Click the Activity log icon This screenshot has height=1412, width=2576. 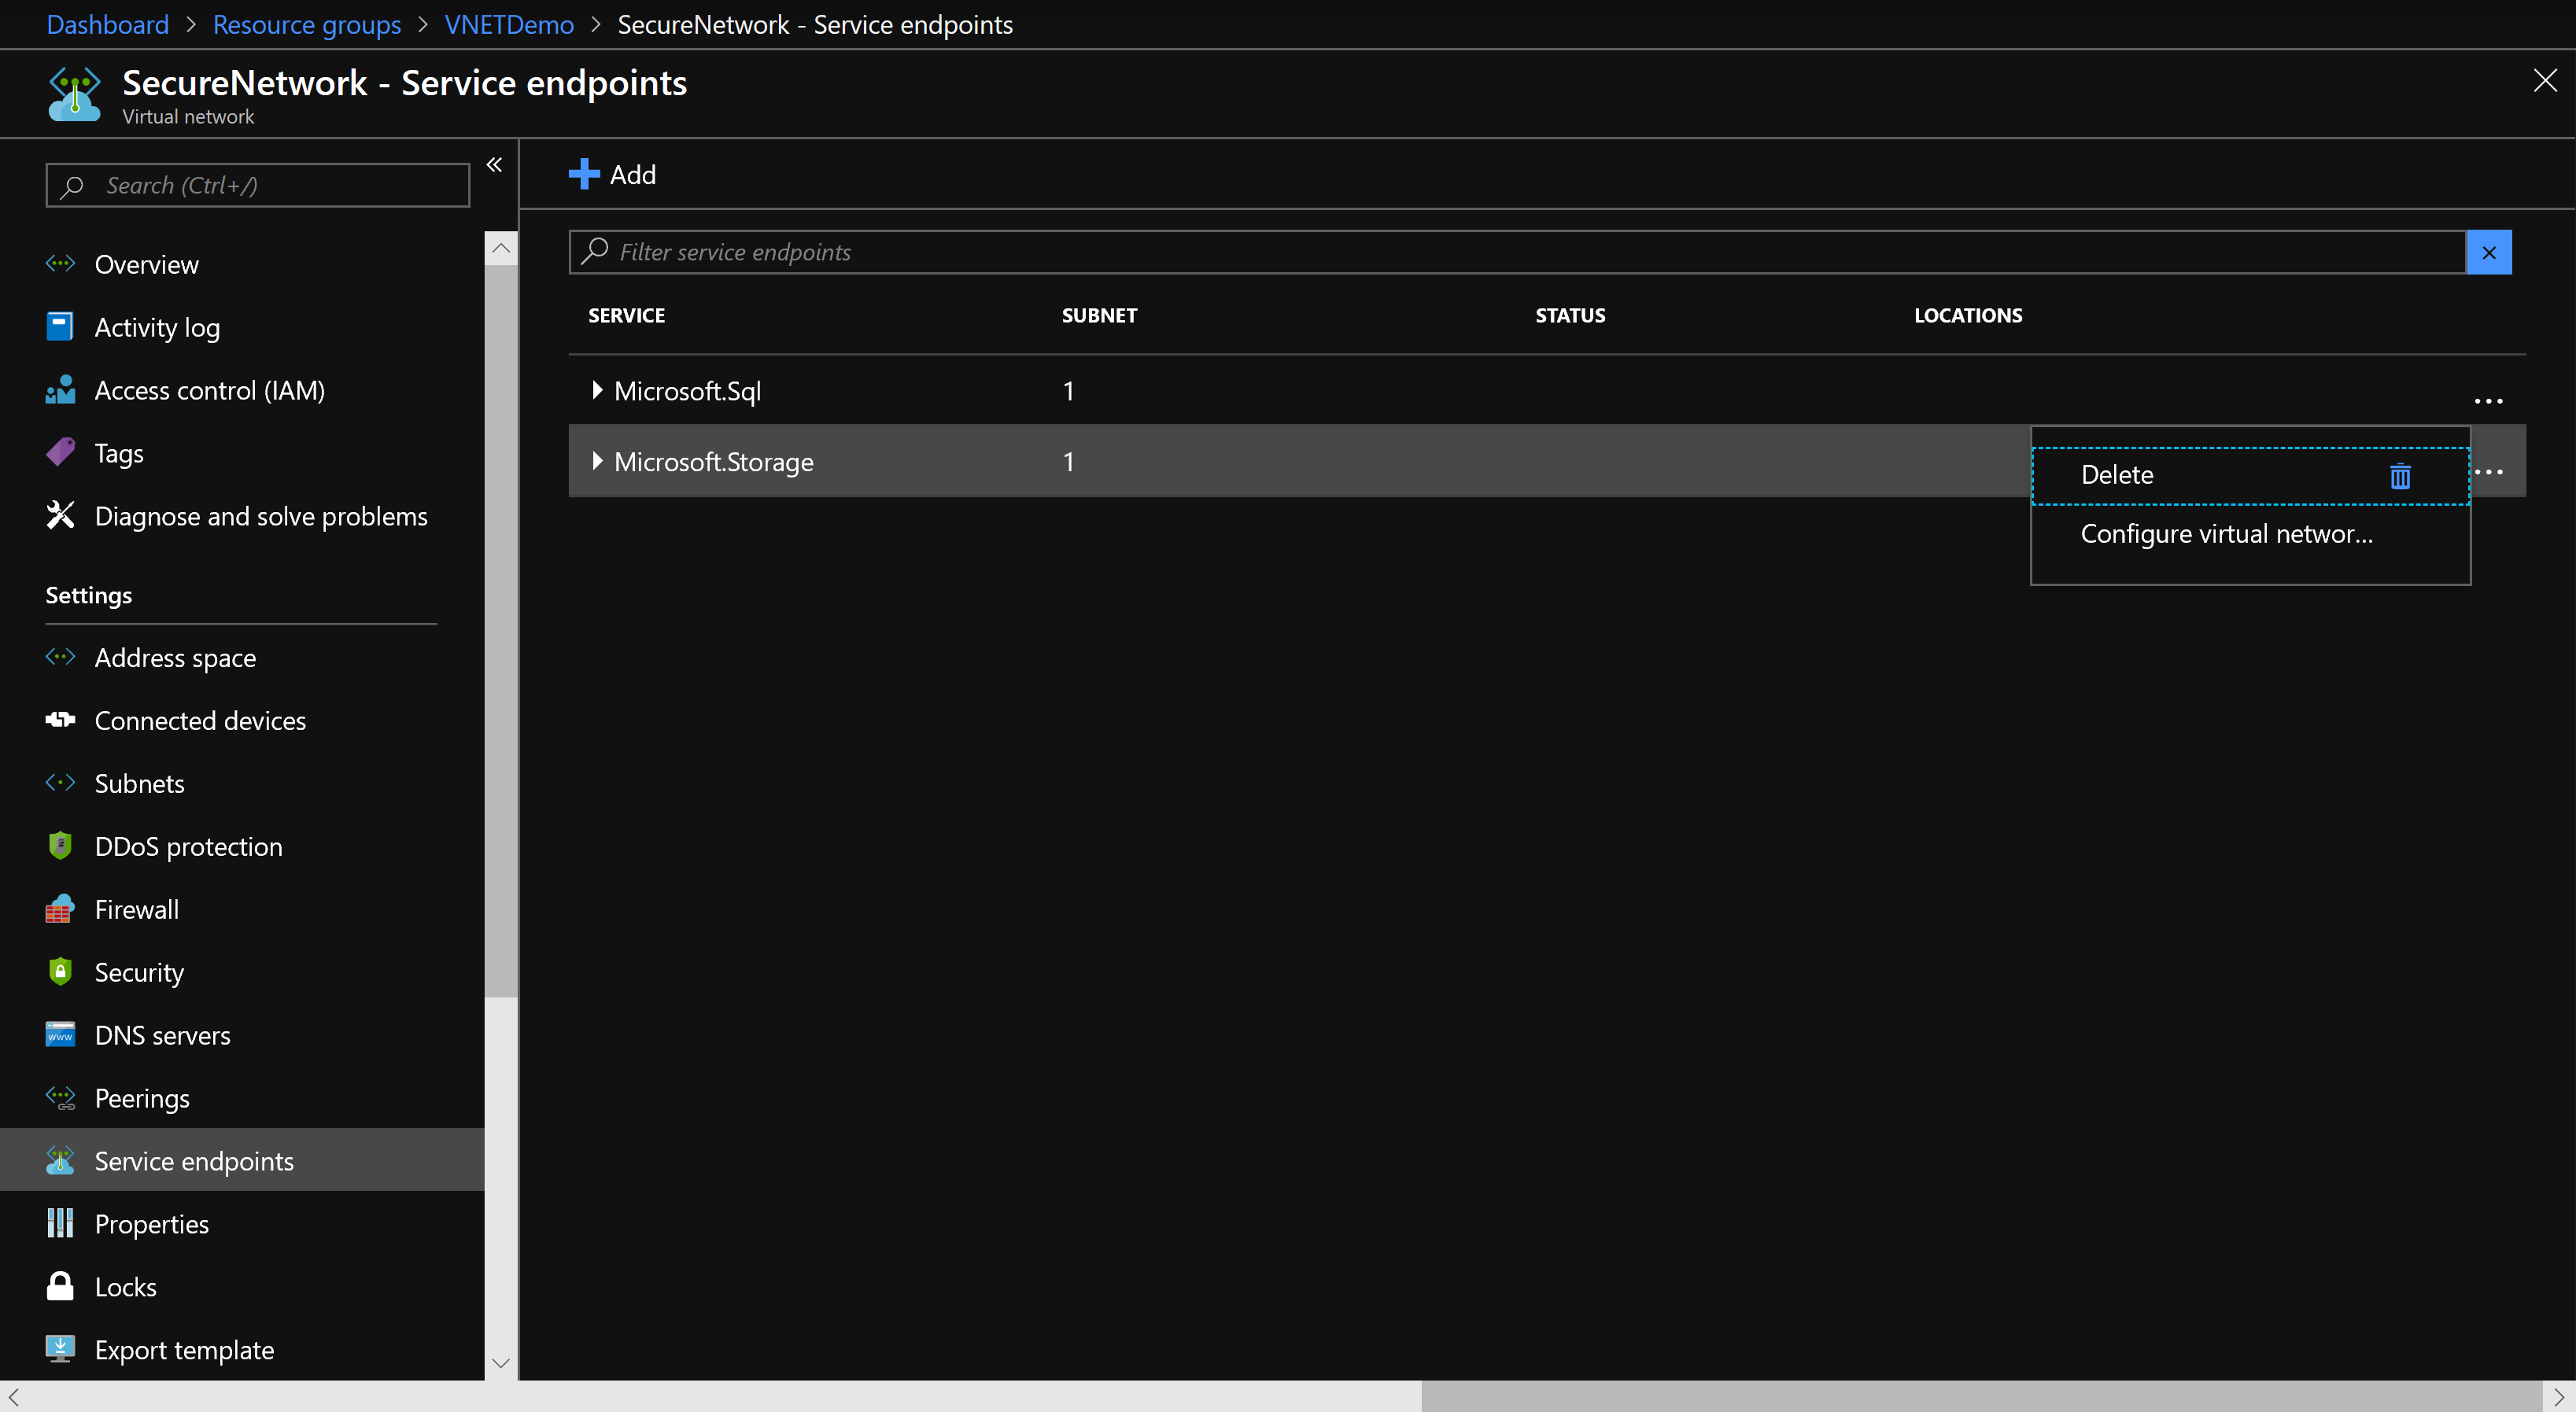coord(60,326)
